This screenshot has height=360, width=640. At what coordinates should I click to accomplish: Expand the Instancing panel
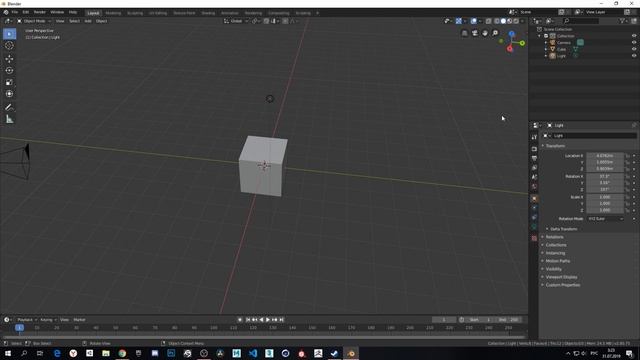point(555,253)
